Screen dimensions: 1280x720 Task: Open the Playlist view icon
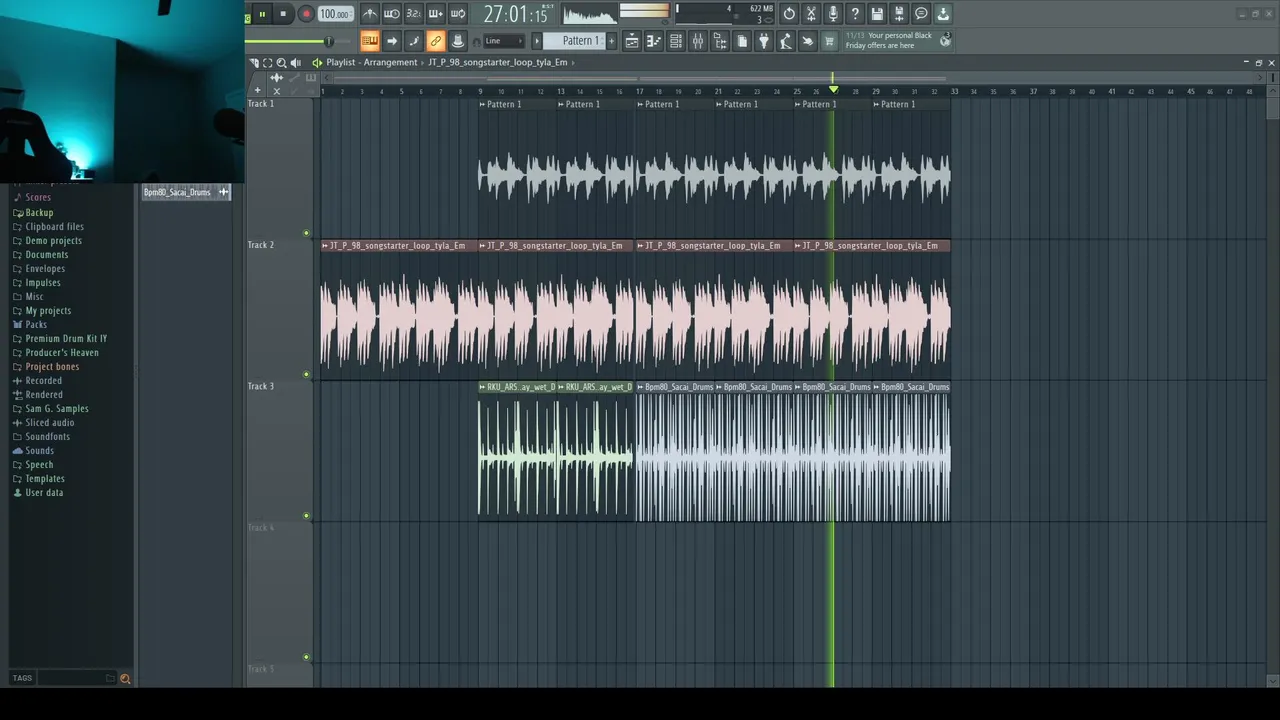coord(632,41)
